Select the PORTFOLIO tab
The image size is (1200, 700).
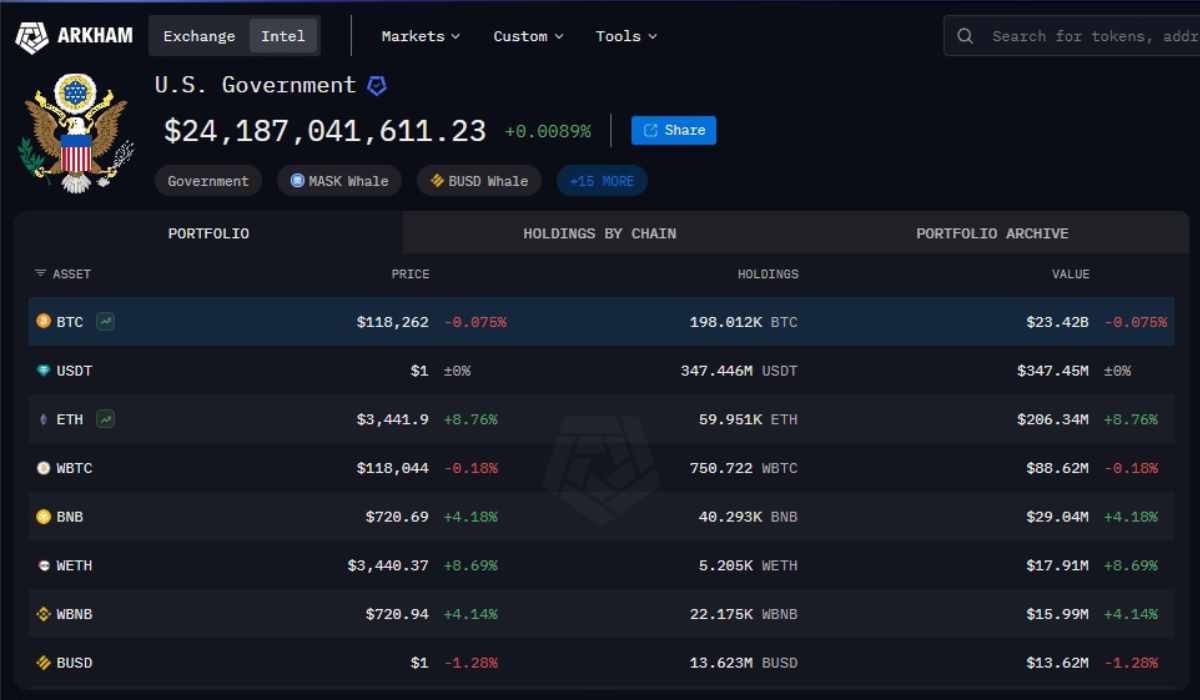tap(208, 233)
